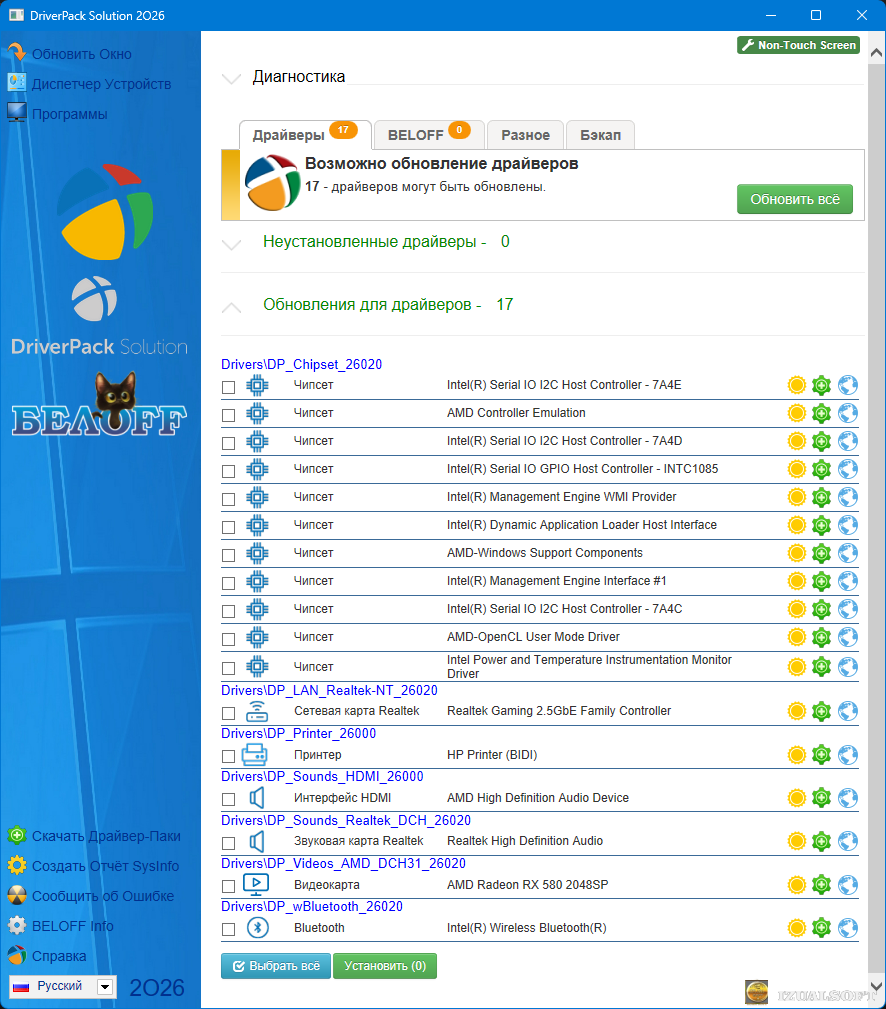
Task: Click the globe icon for AMD Radeon RX 580
Action: point(848,885)
